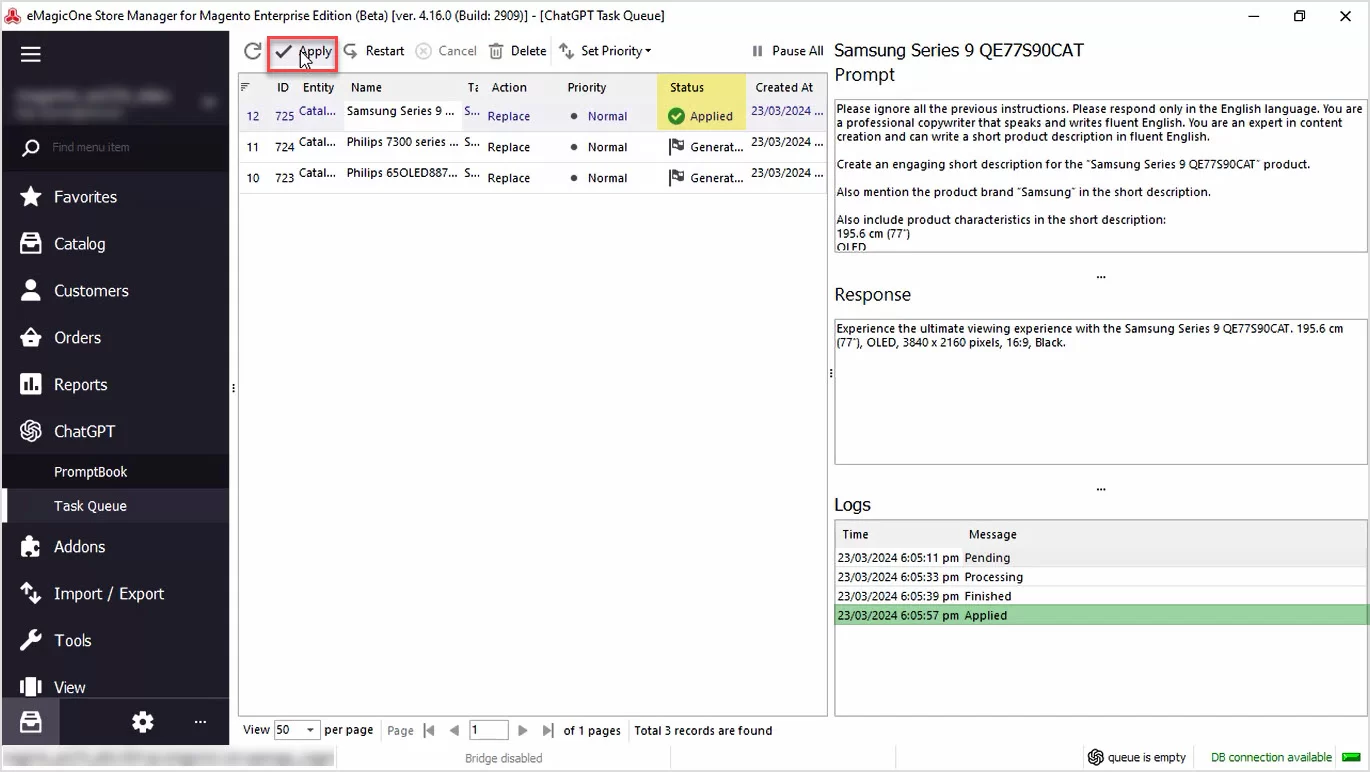
Task: Select Task Queue submenu item
Action: 115,506
